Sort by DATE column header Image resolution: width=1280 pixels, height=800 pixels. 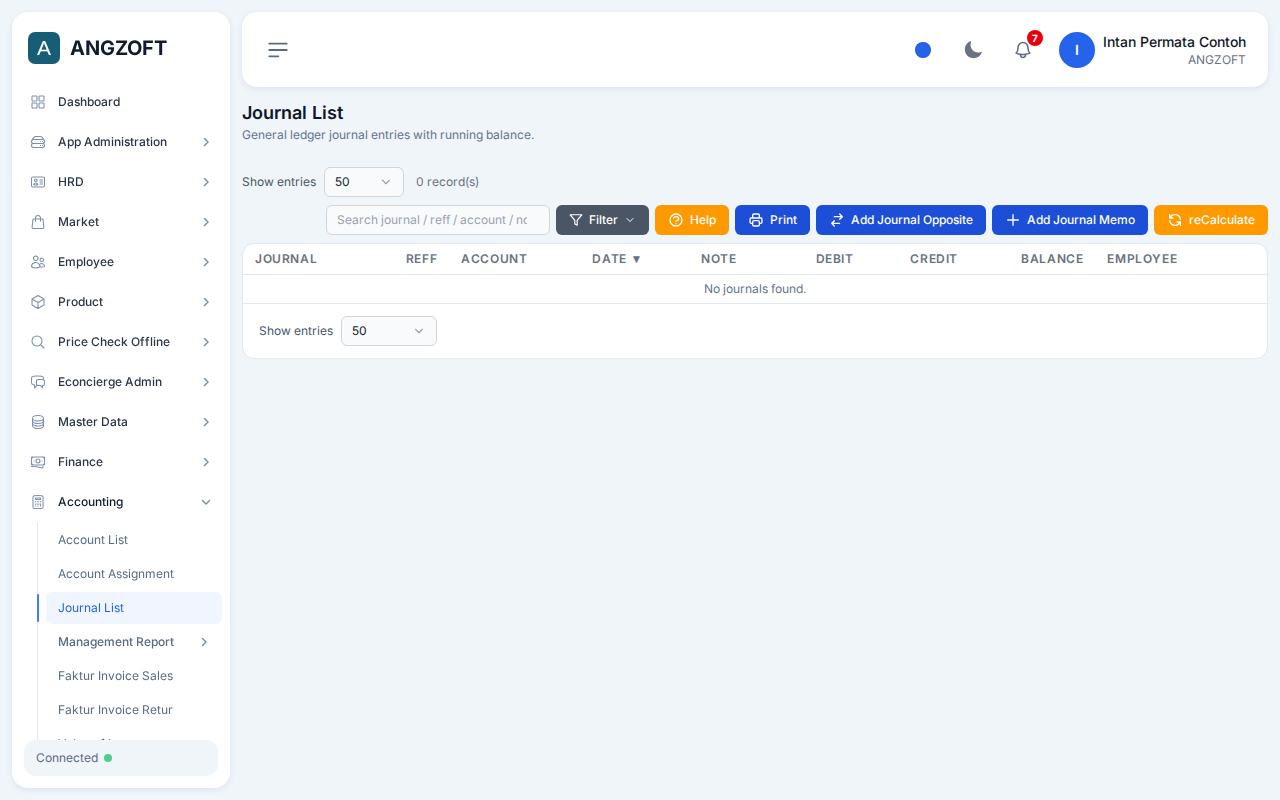pyautogui.click(x=616, y=259)
